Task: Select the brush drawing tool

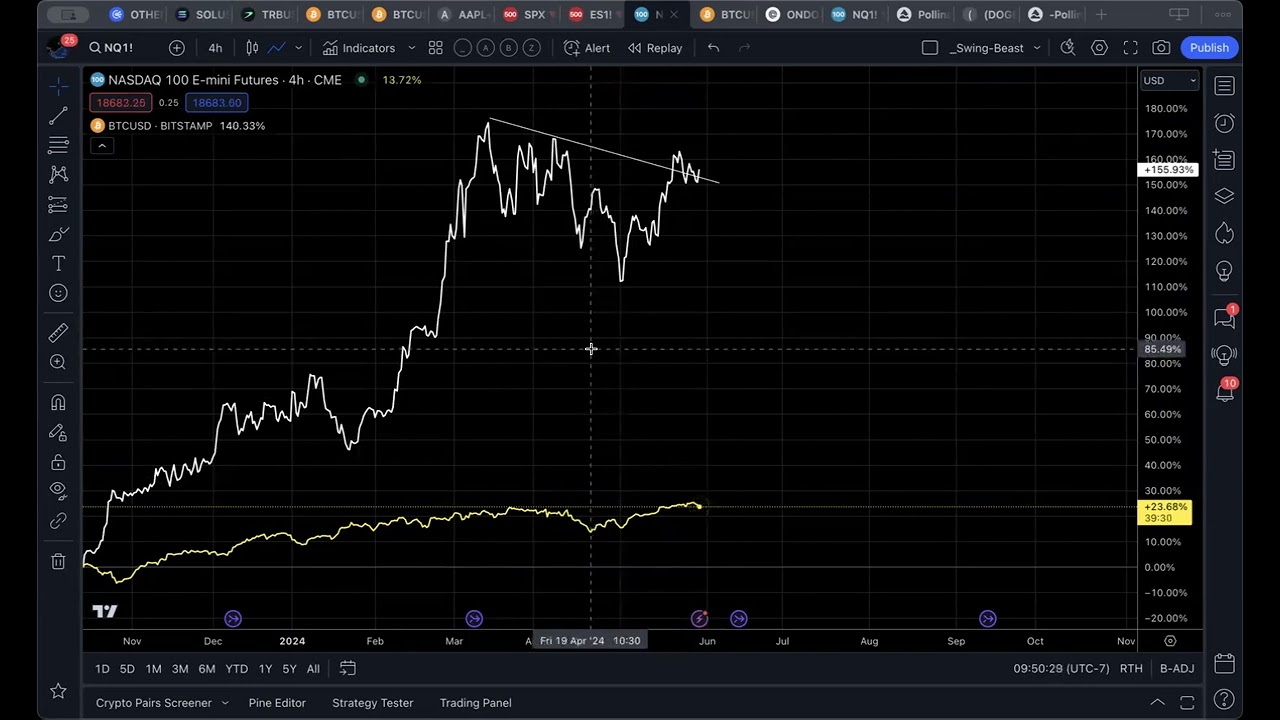Action: (58, 234)
